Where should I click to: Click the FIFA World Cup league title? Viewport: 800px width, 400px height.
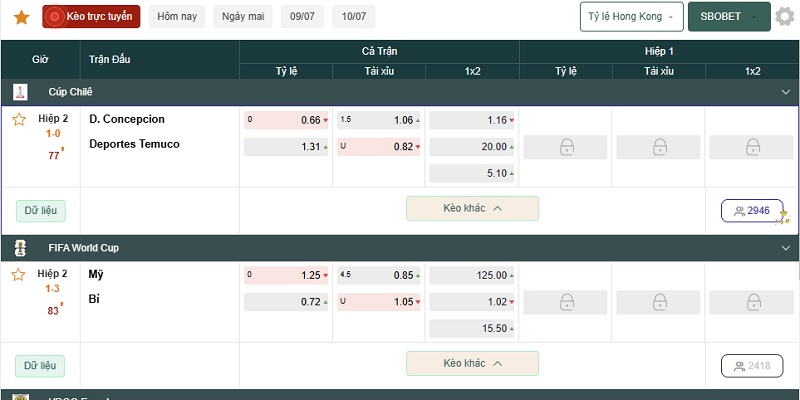click(x=84, y=248)
